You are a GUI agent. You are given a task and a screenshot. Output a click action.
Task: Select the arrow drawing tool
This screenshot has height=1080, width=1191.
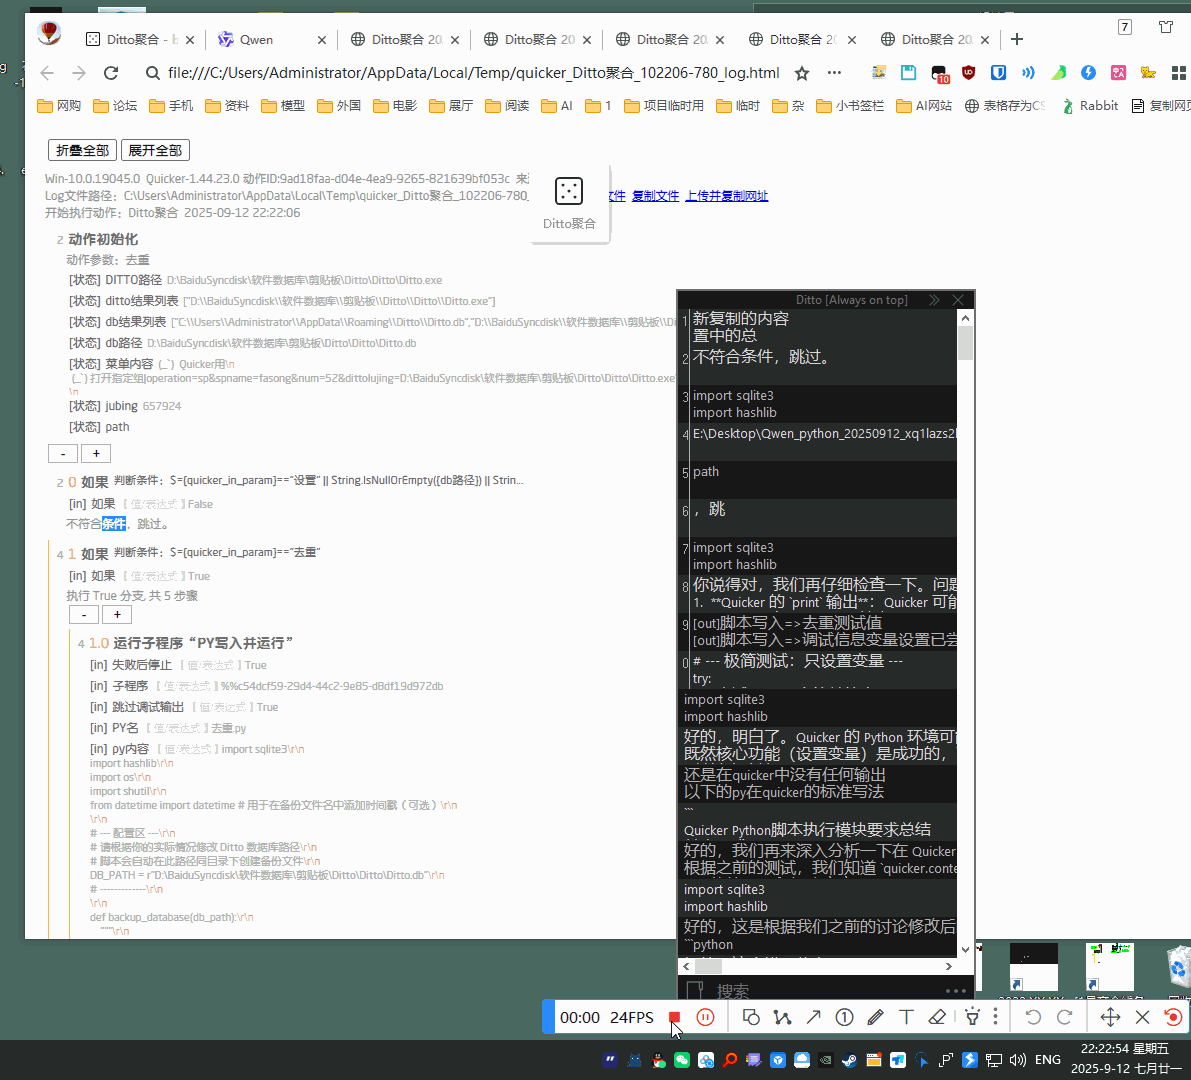click(813, 1018)
